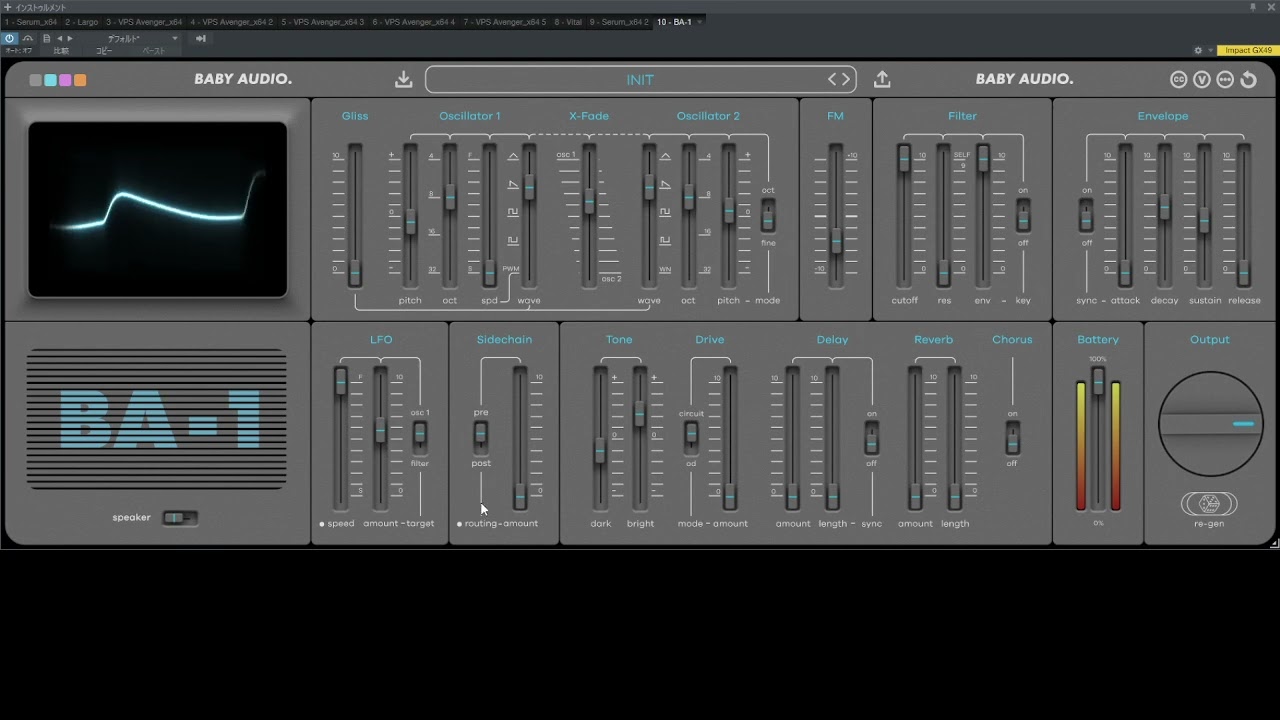The width and height of the screenshot is (1280, 720).
Task: Click the Gliss slider handle
Action: (x=355, y=272)
